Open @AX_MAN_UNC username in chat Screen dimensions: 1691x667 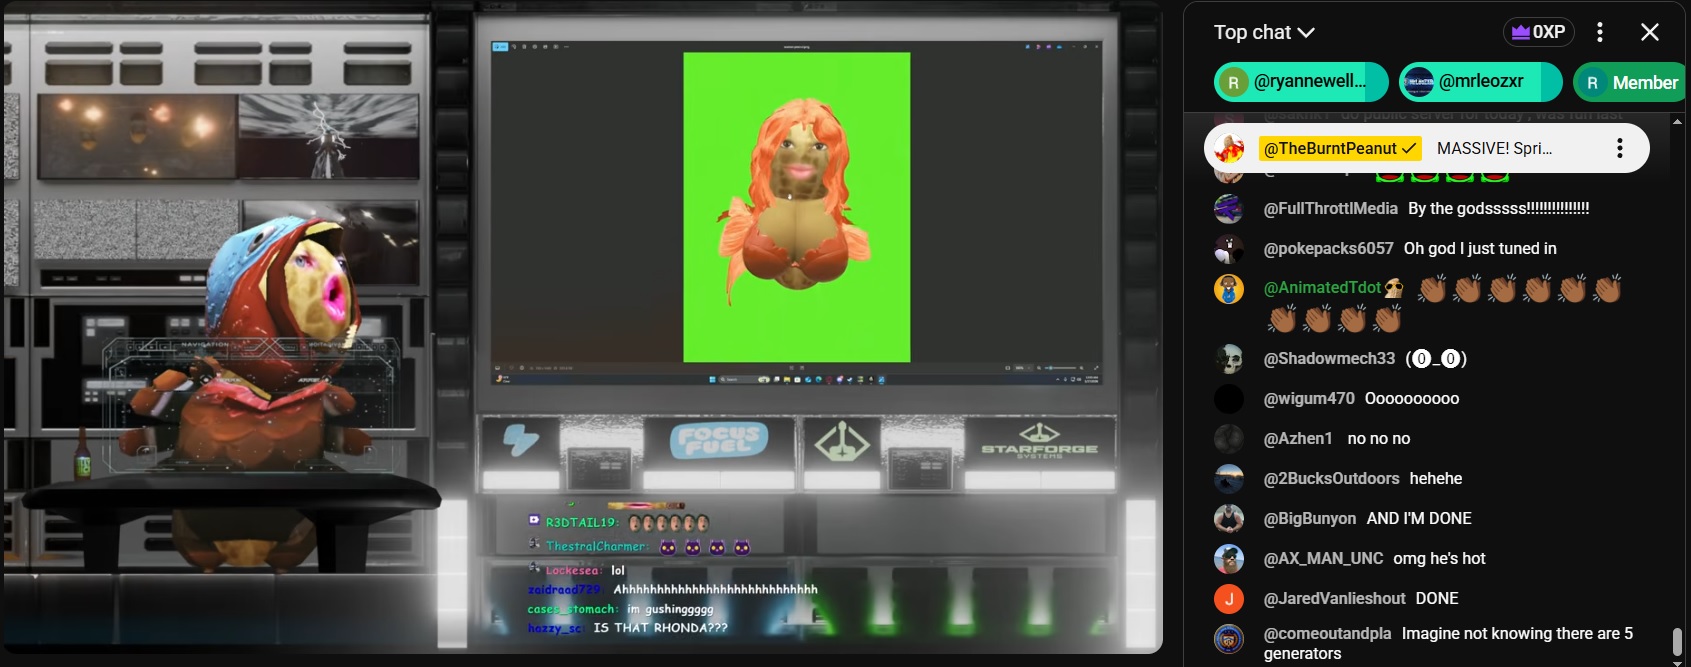pyautogui.click(x=1323, y=558)
